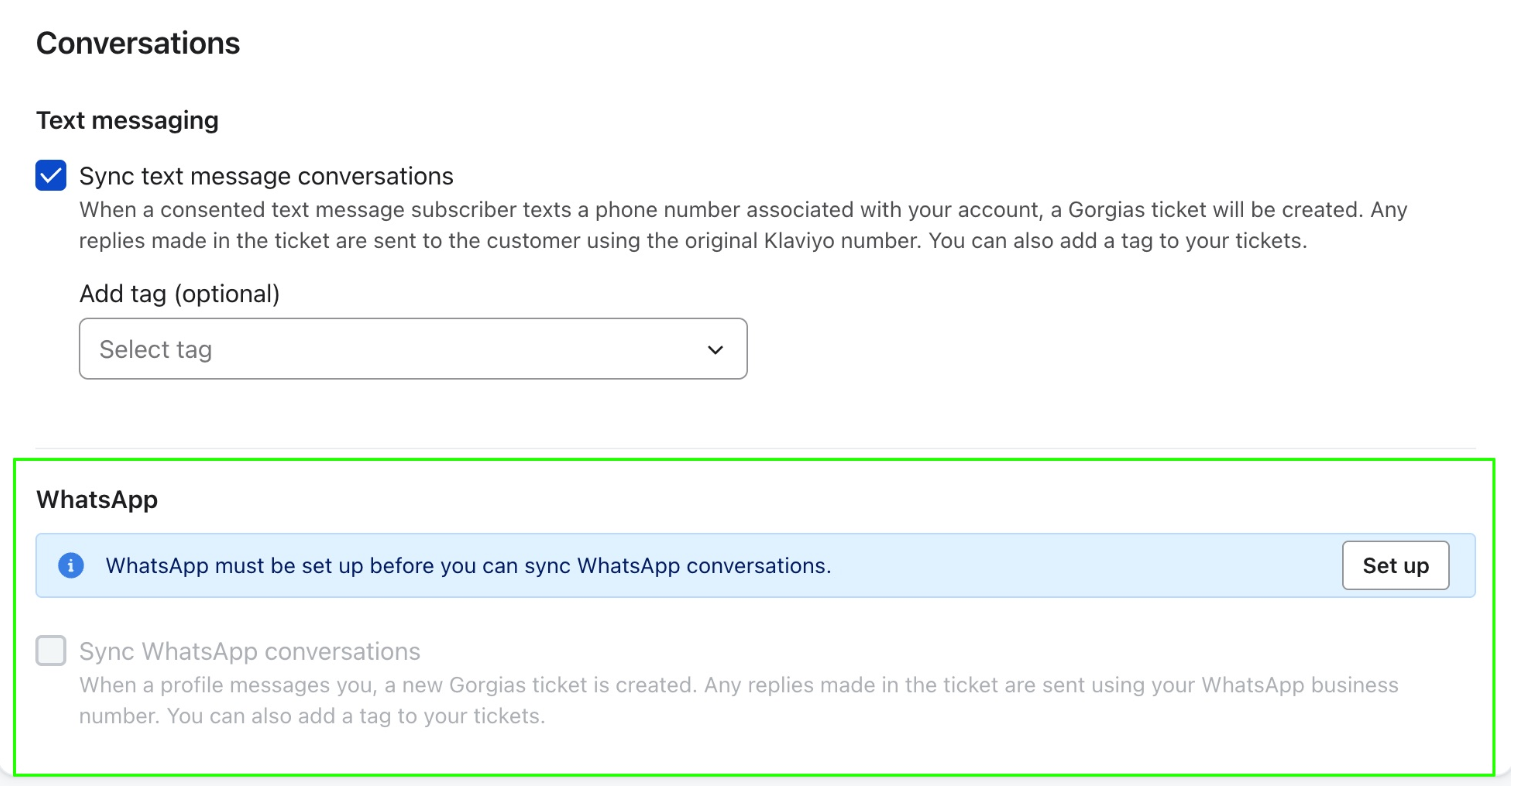Click the "Sync WhatsApp conversations" label text
This screenshot has height=786, width=1514.
(250, 652)
